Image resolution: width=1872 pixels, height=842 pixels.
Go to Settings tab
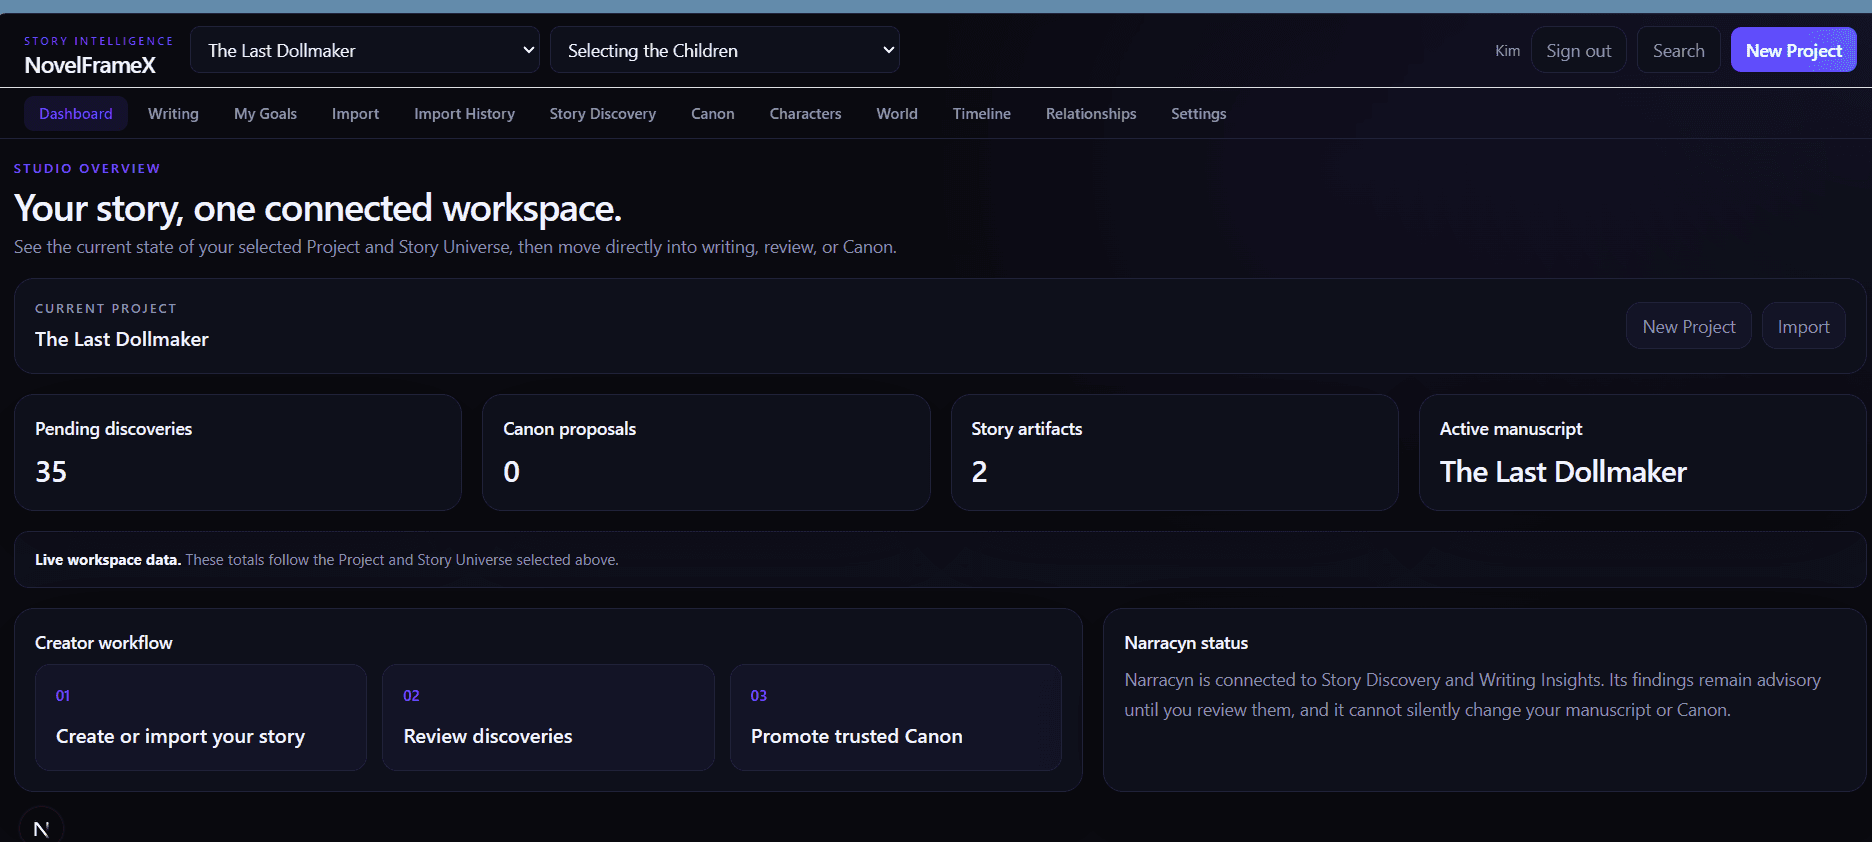[1198, 114]
